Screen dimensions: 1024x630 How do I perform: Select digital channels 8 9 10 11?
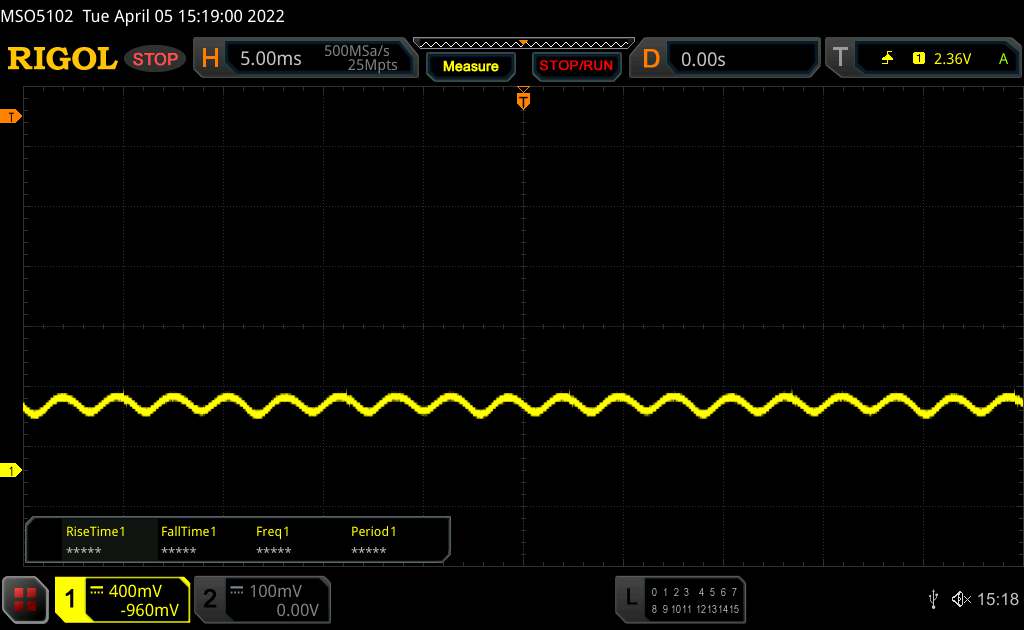click(670, 609)
